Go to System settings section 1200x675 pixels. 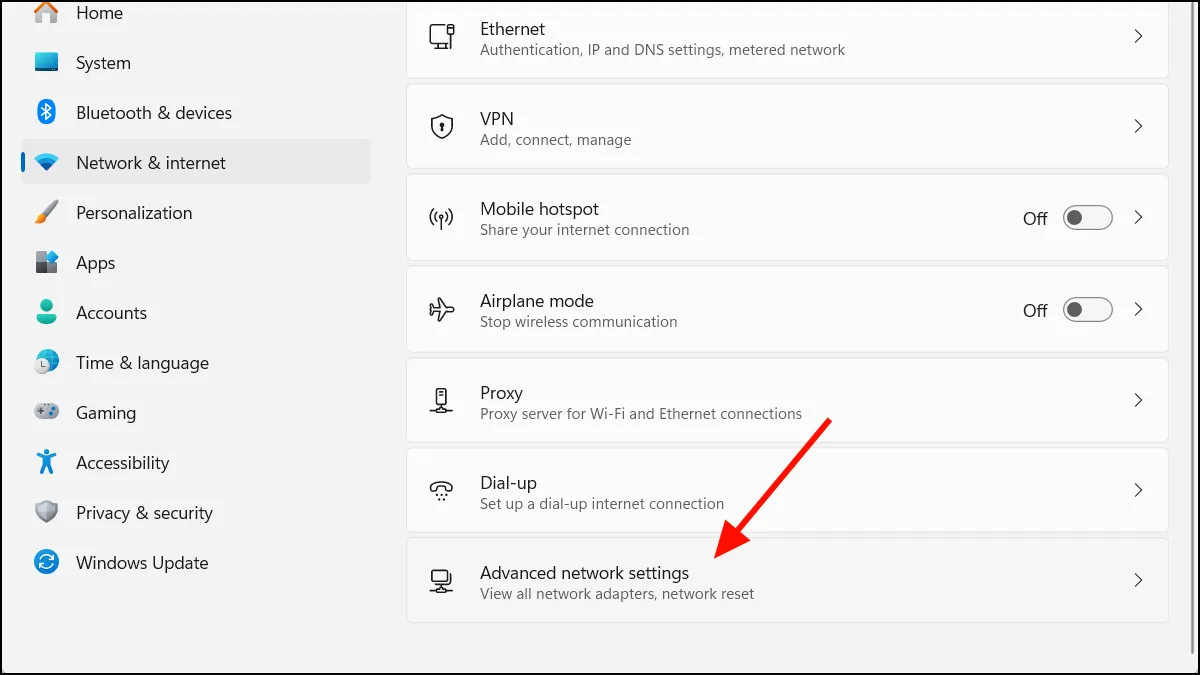[x=103, y=63]
